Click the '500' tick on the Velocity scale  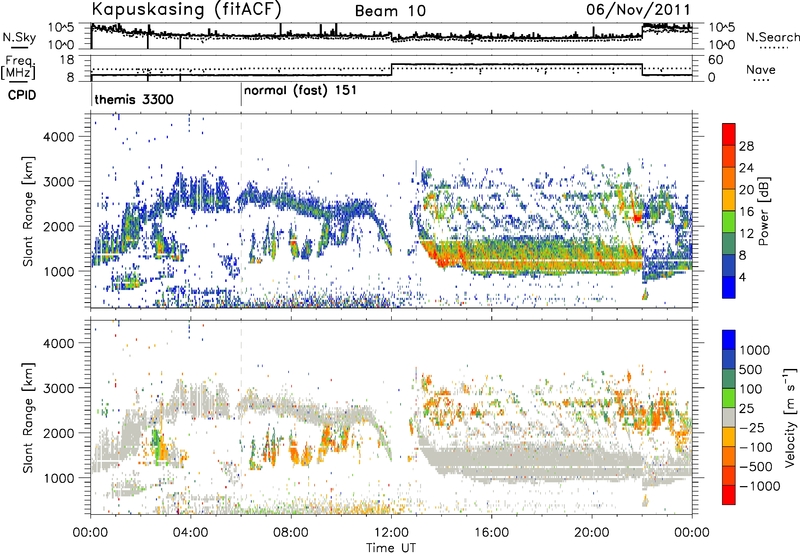click(751, 370)
